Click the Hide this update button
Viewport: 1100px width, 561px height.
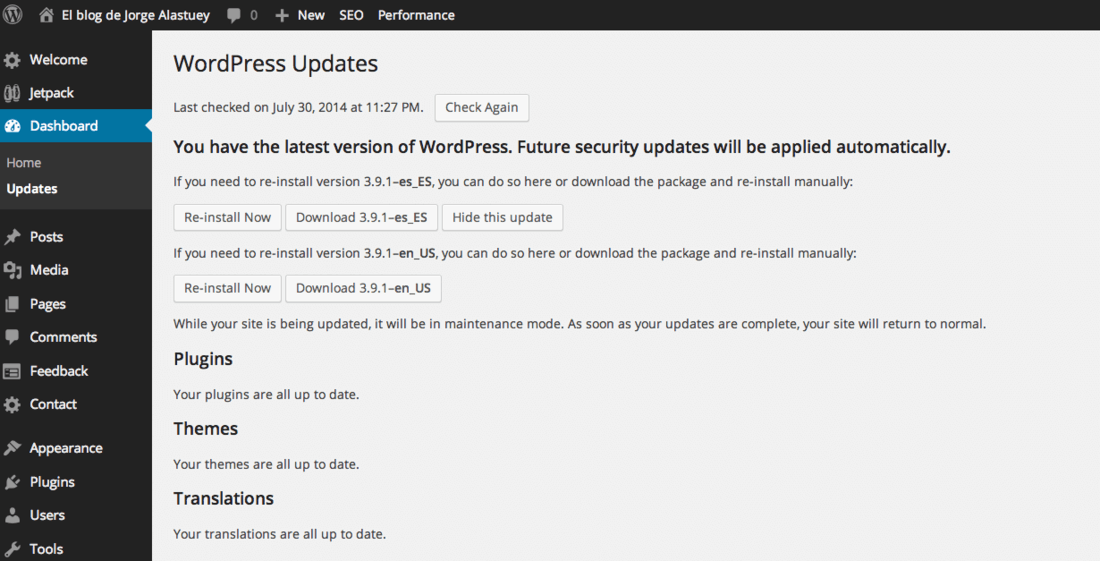502,217
